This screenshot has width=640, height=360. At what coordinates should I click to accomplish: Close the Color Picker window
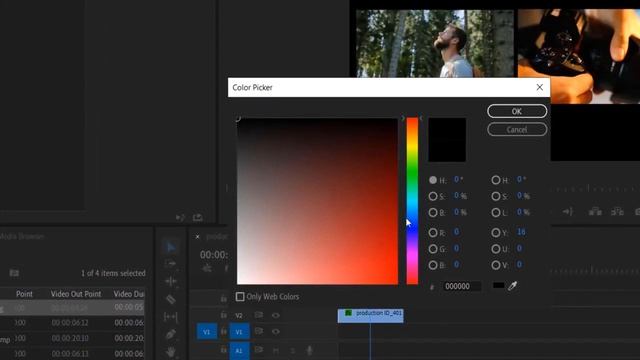540,87
